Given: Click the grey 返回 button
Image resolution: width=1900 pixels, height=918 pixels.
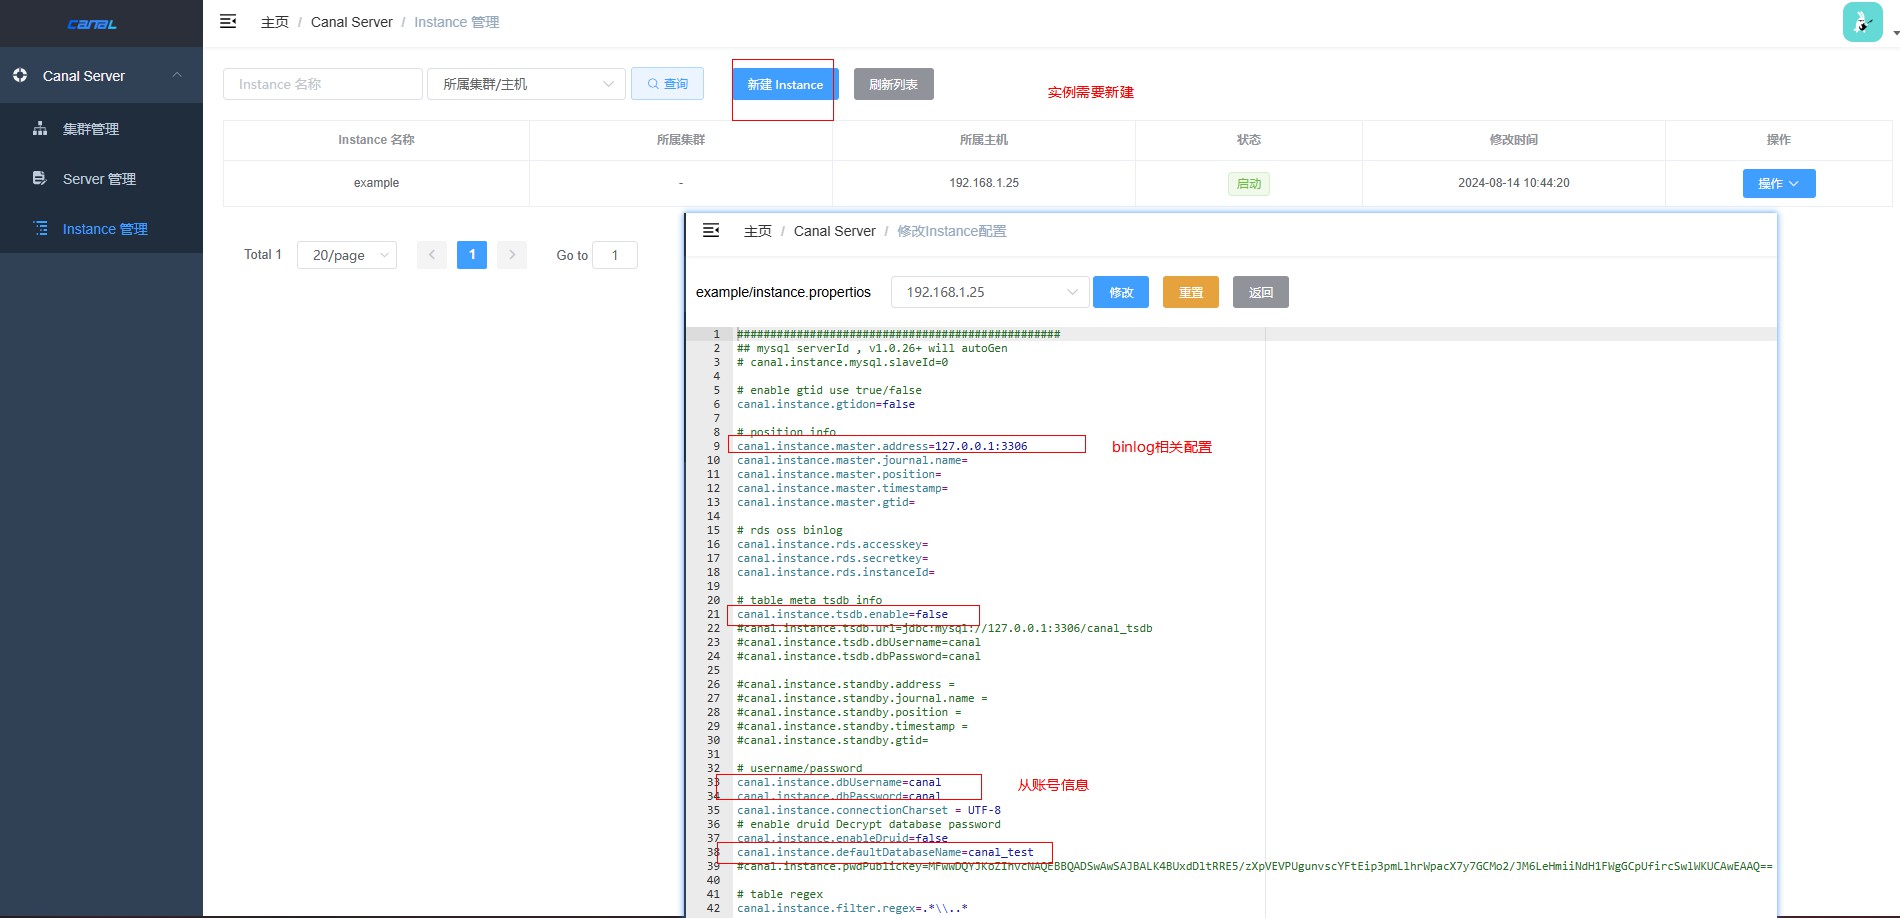Looking at the screenshot, I should (1261, 292).
